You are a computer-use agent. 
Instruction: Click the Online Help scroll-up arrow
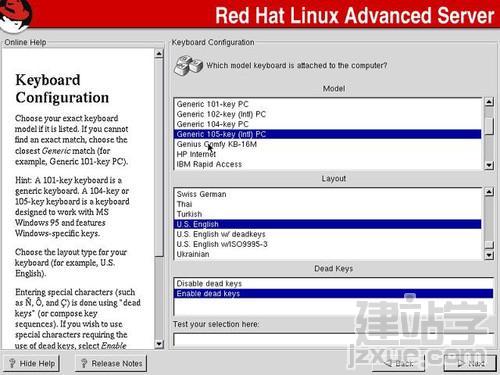[x=159, y=53]
